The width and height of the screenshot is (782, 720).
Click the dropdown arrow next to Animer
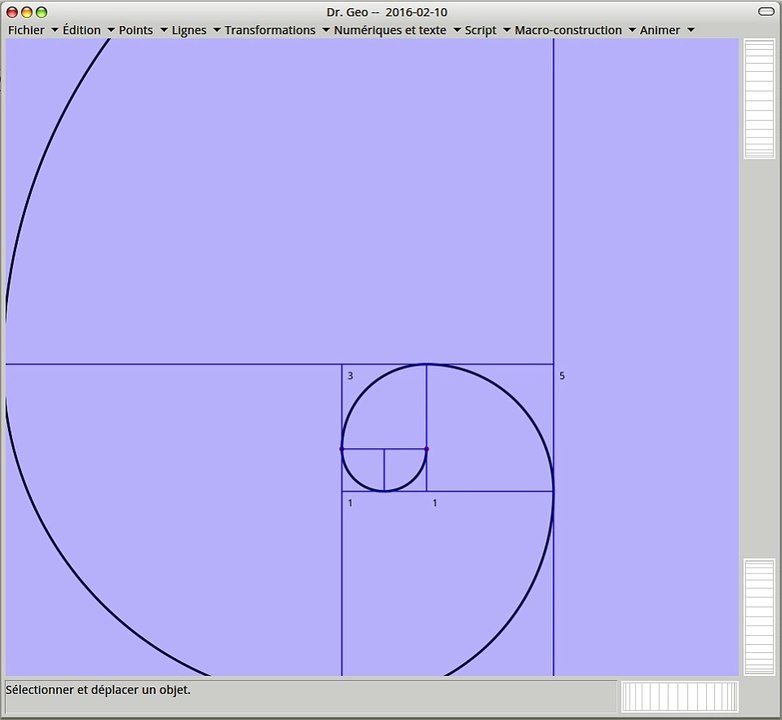coord(691,30)
